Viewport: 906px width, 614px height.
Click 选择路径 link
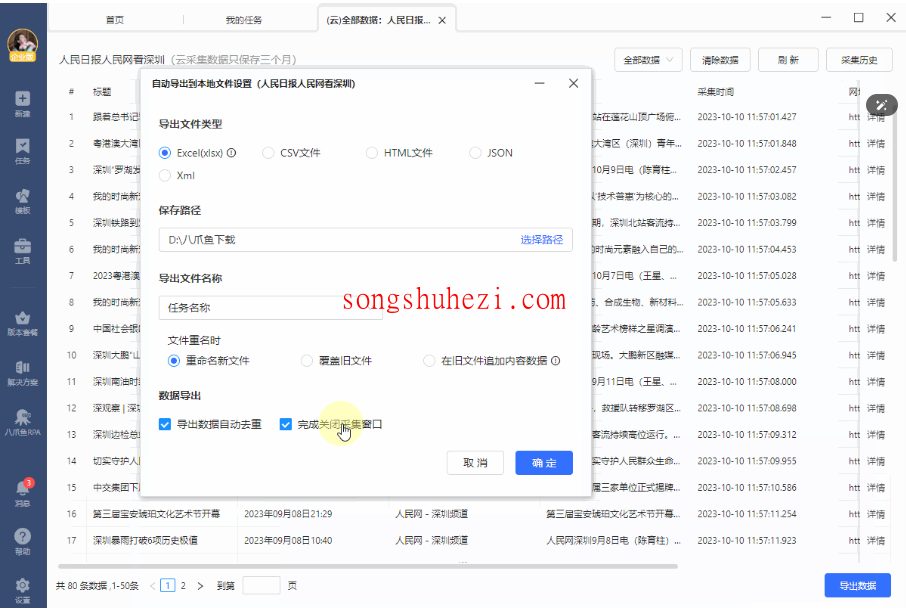pyautogui.click(x=541, y=240)
